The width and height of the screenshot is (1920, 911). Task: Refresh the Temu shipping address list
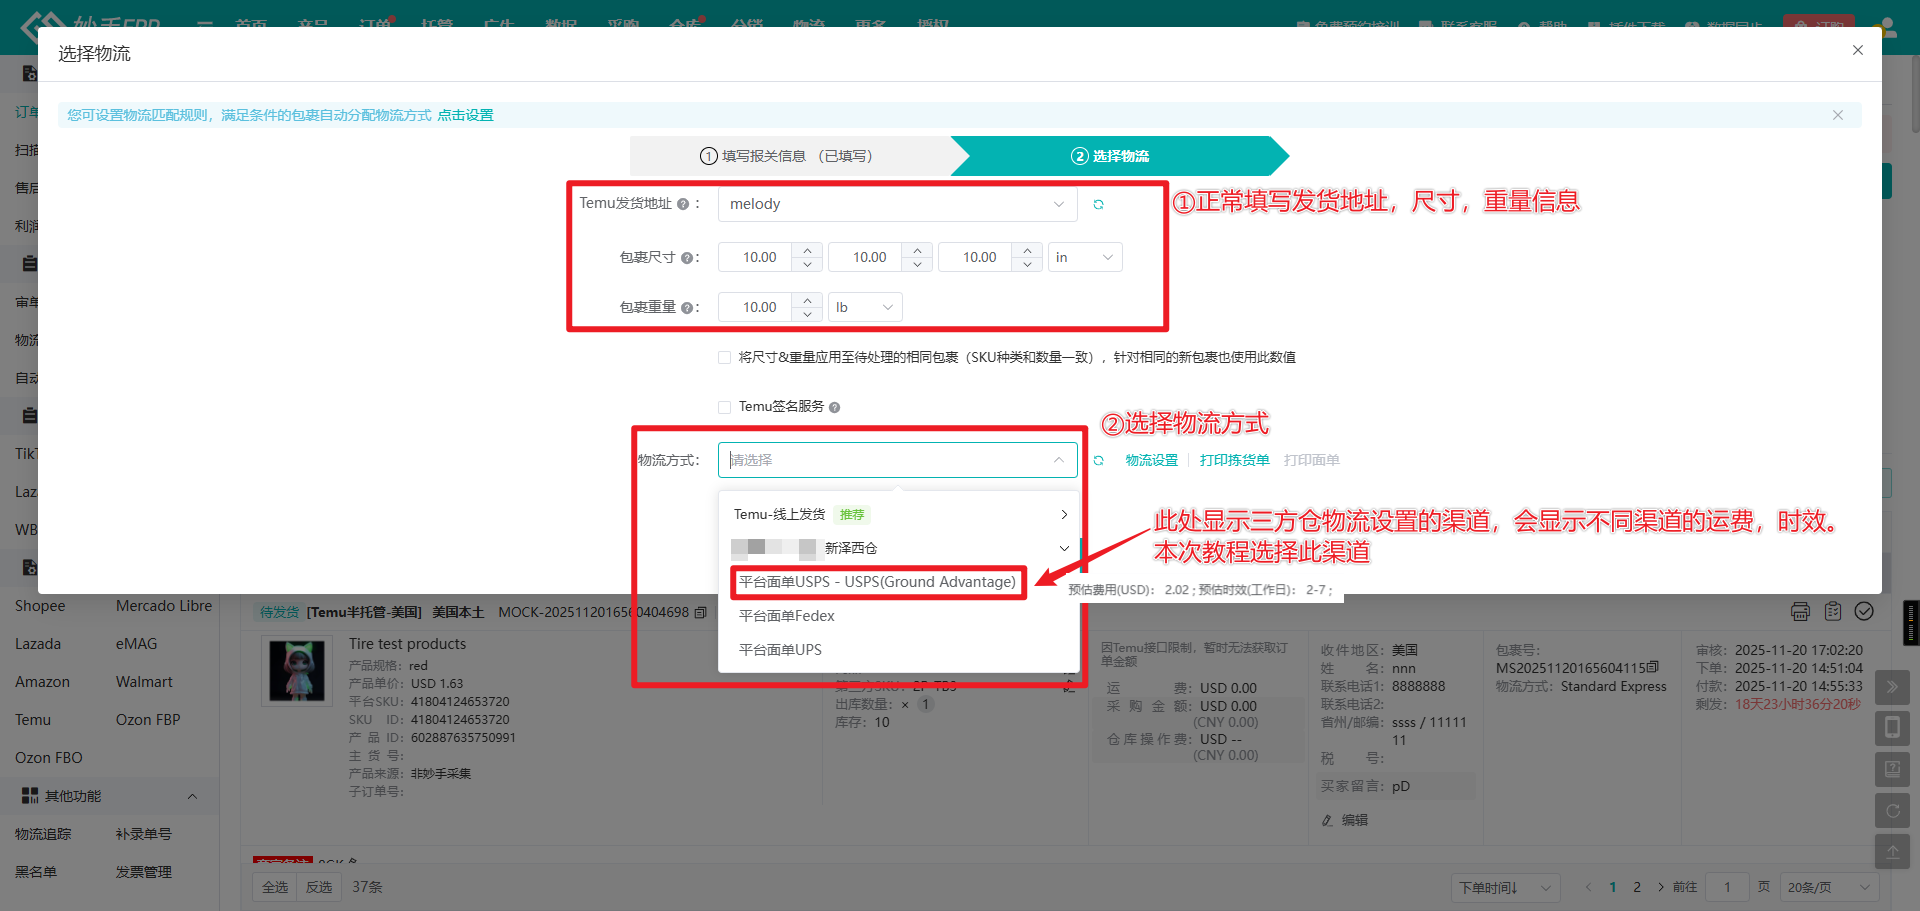(x=1098, y=204)
